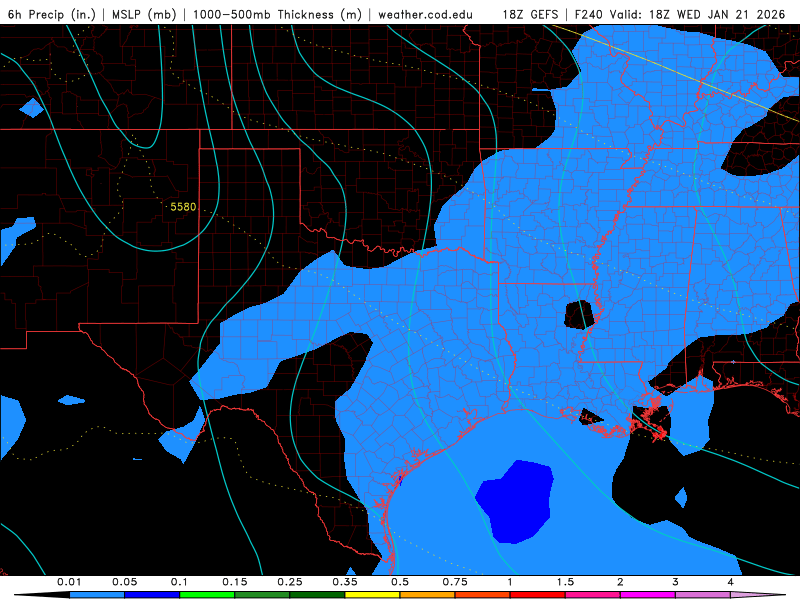Image resolution: width=800 pixels, height=600 pixels.
Task: Click the 5580 thickness contour label
Action: [183, 207]
